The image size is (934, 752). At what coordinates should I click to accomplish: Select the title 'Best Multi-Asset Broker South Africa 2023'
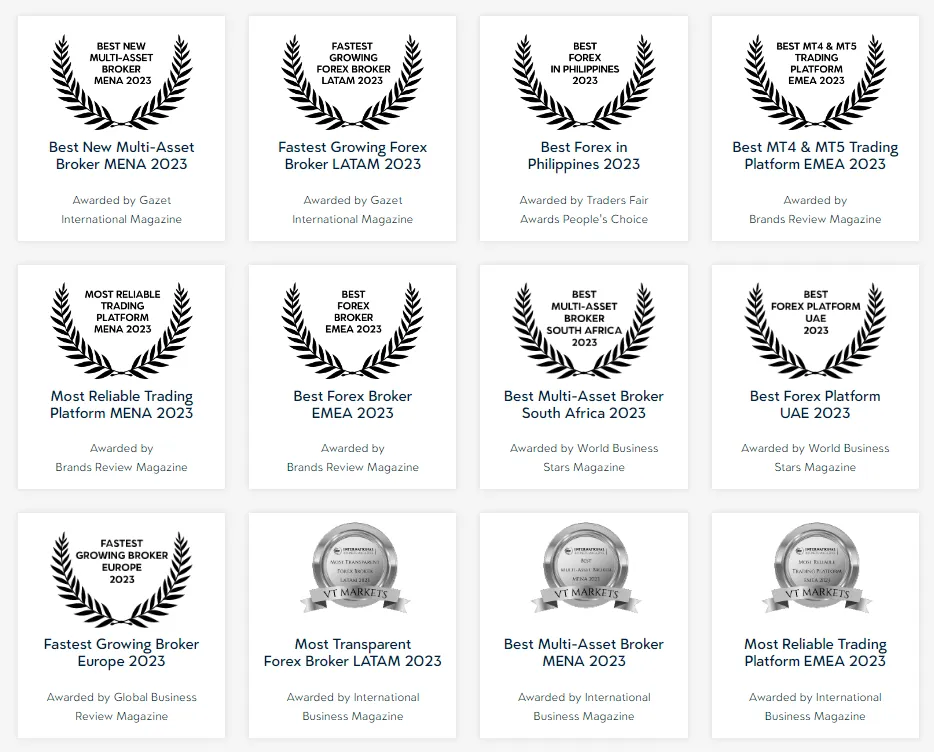(584, 405)
